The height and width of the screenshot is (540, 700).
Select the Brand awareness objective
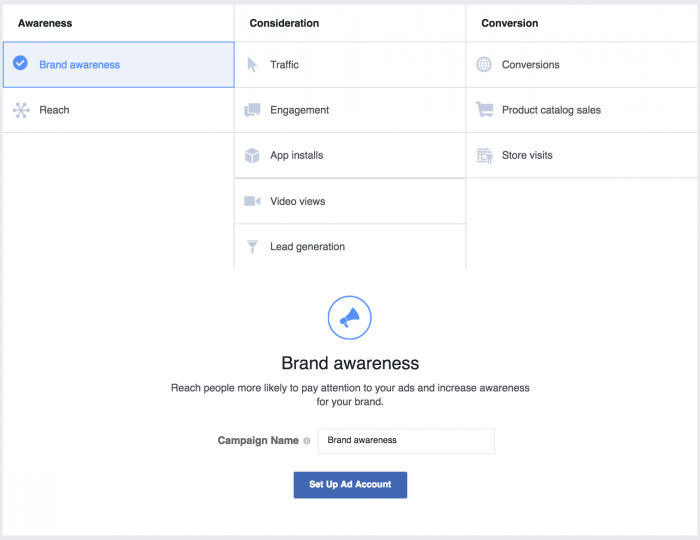tap(80, 65)
